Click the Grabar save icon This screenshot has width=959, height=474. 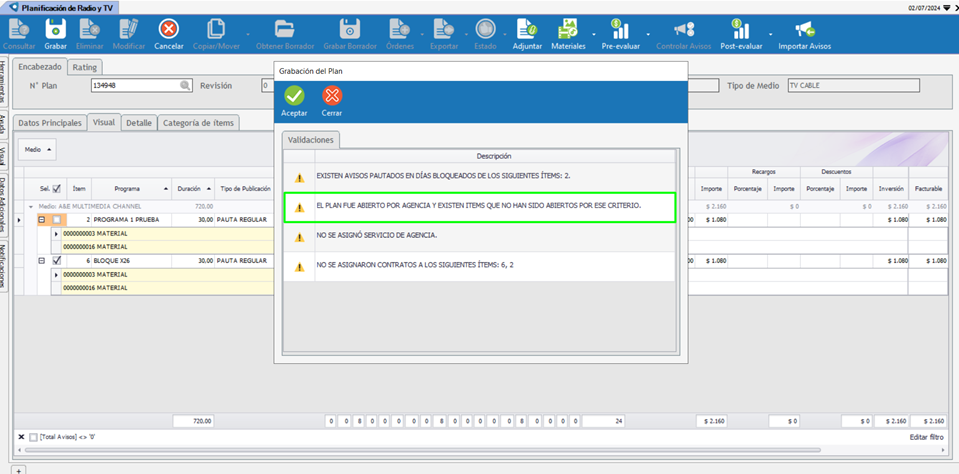pyautogui.click(x=55, y=29)
